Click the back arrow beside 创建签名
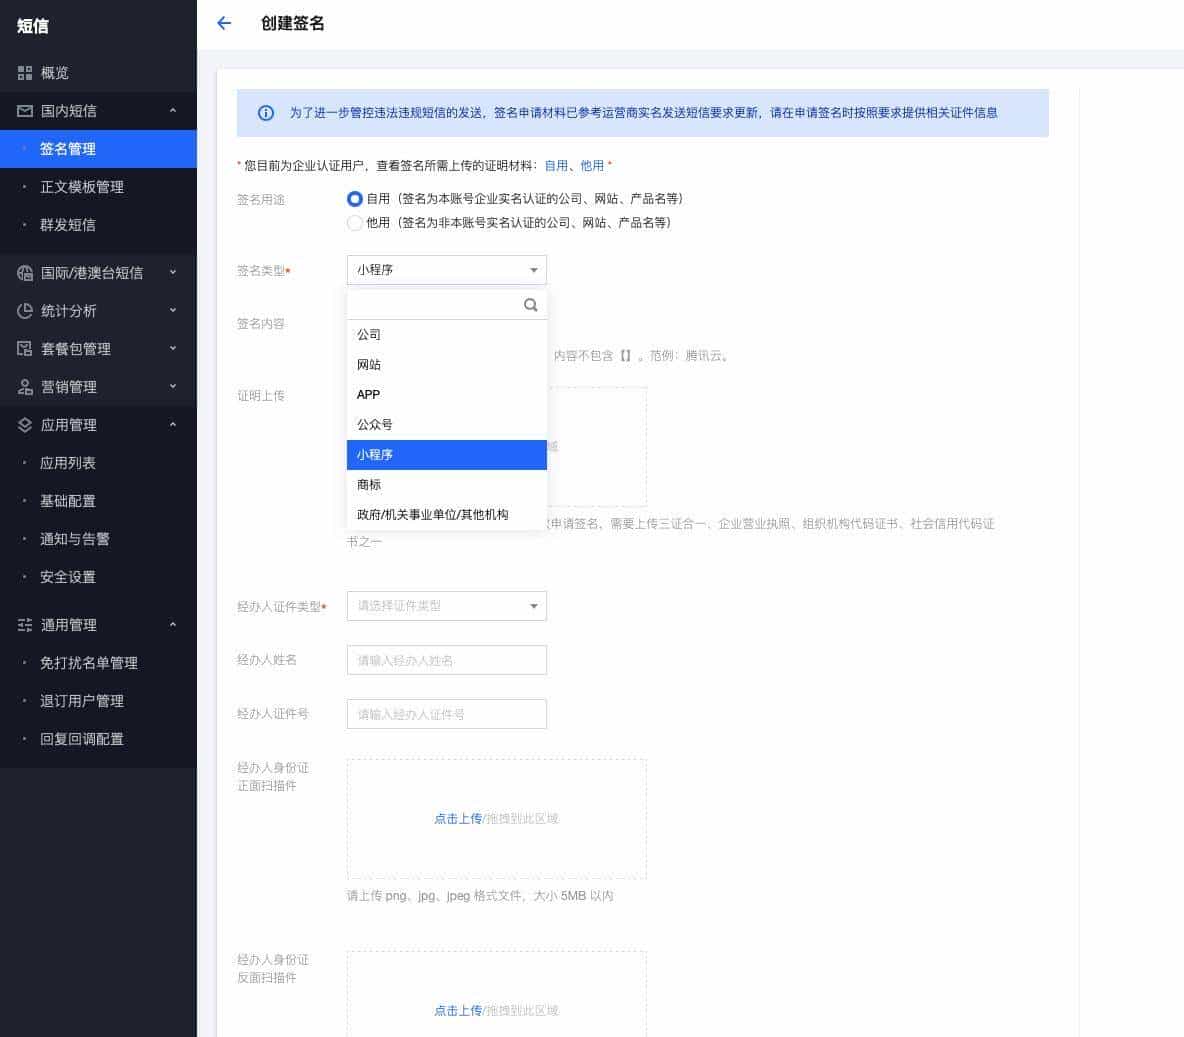1184x1037 pixels. pyautogui.click(x=223, y=23)
